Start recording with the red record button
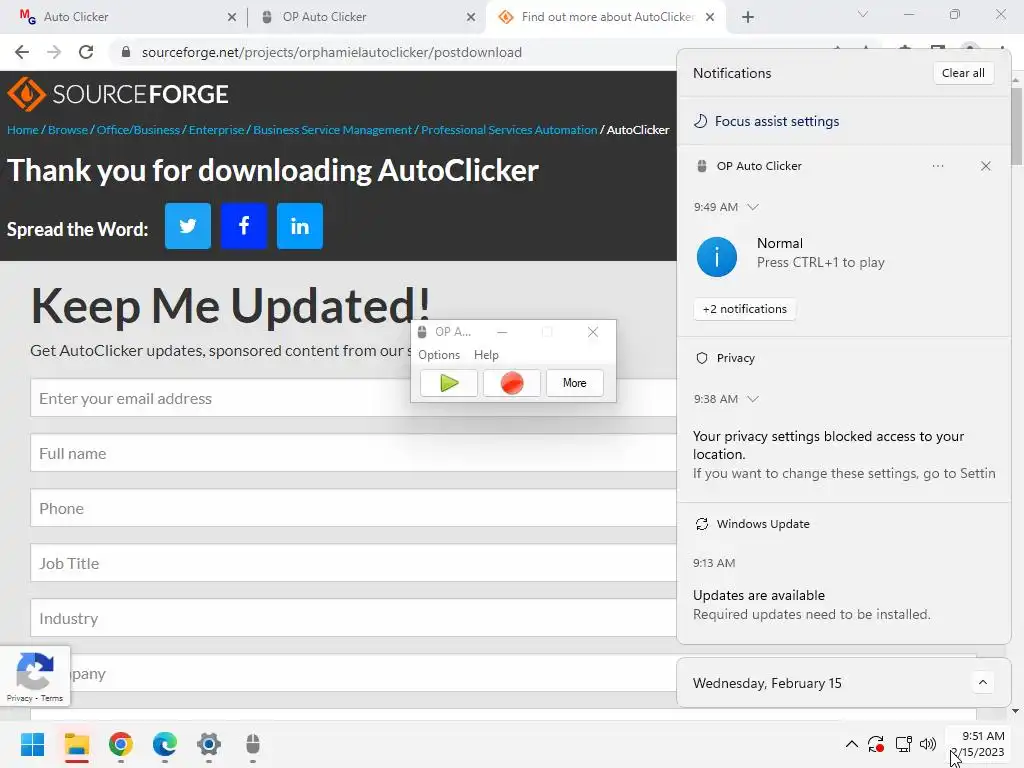 point(512,383)
